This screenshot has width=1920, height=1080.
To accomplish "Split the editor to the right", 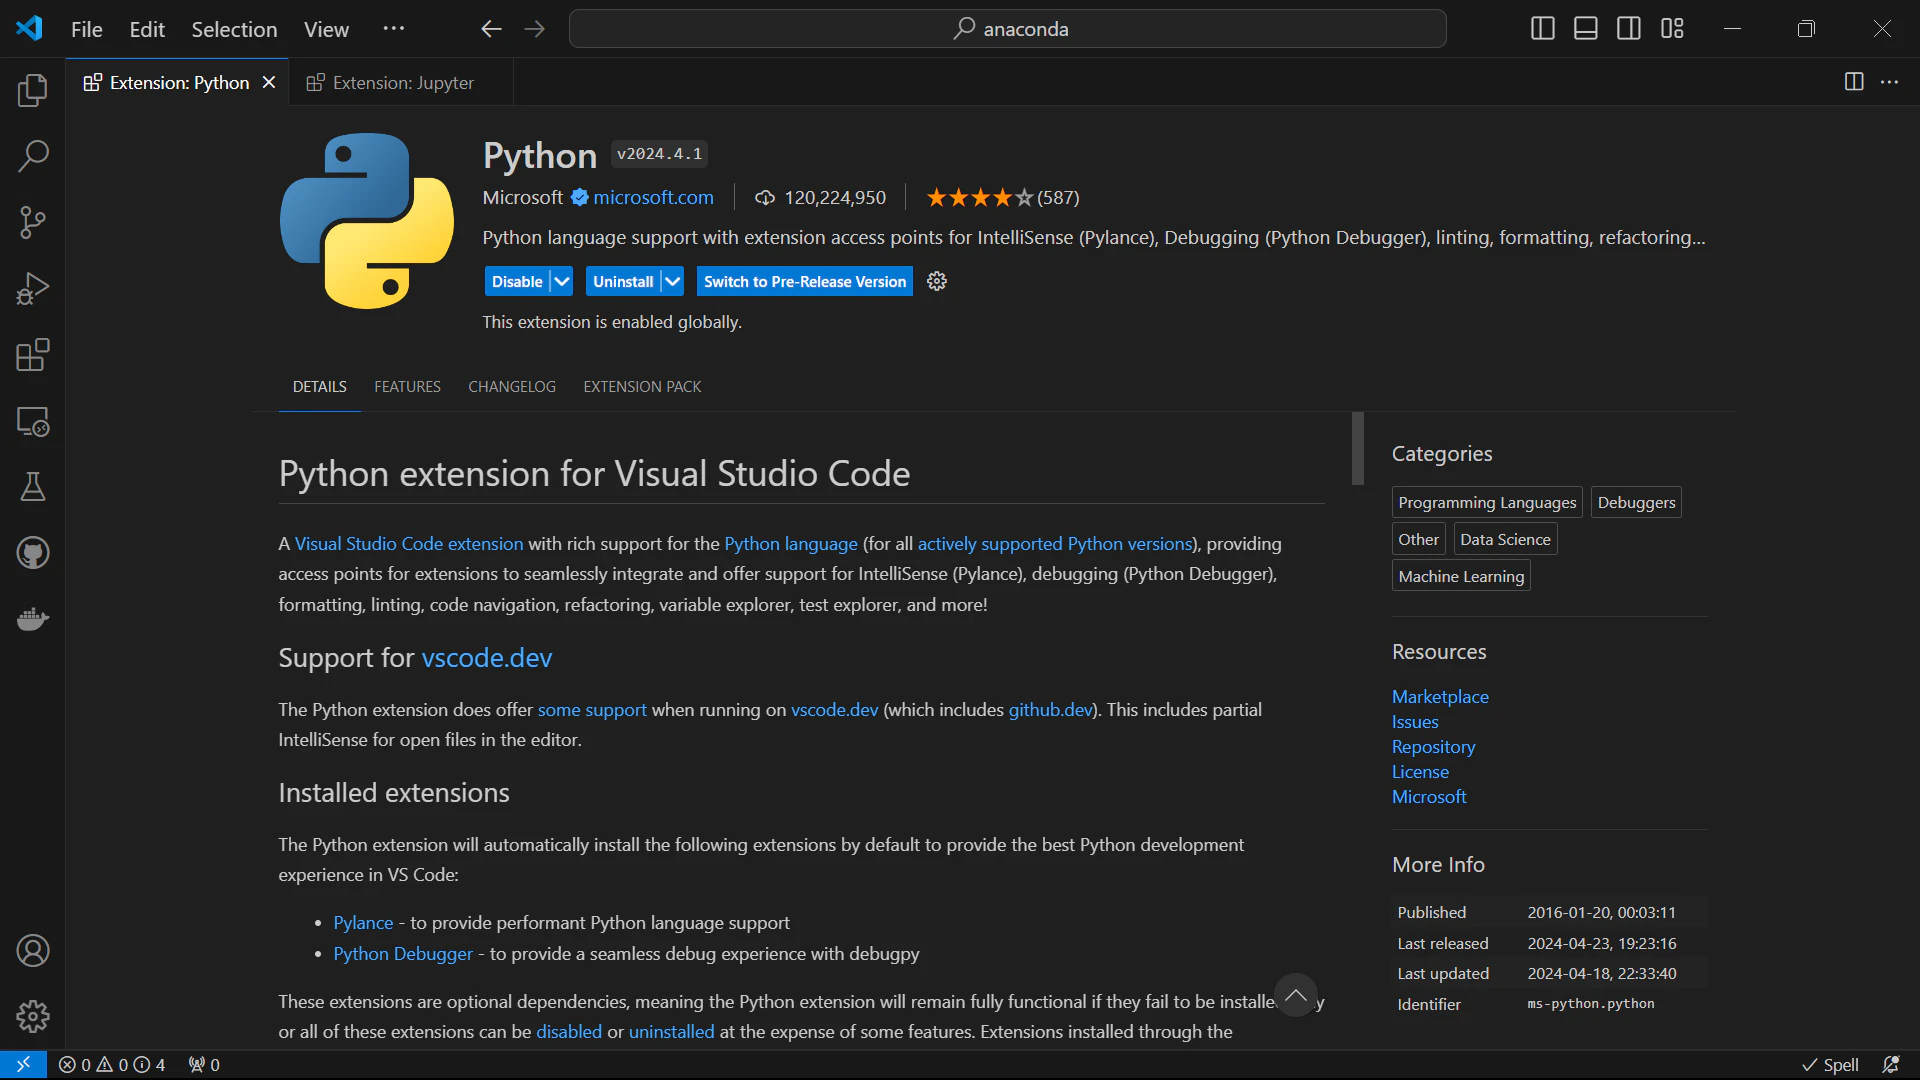I will (1854, 82).
